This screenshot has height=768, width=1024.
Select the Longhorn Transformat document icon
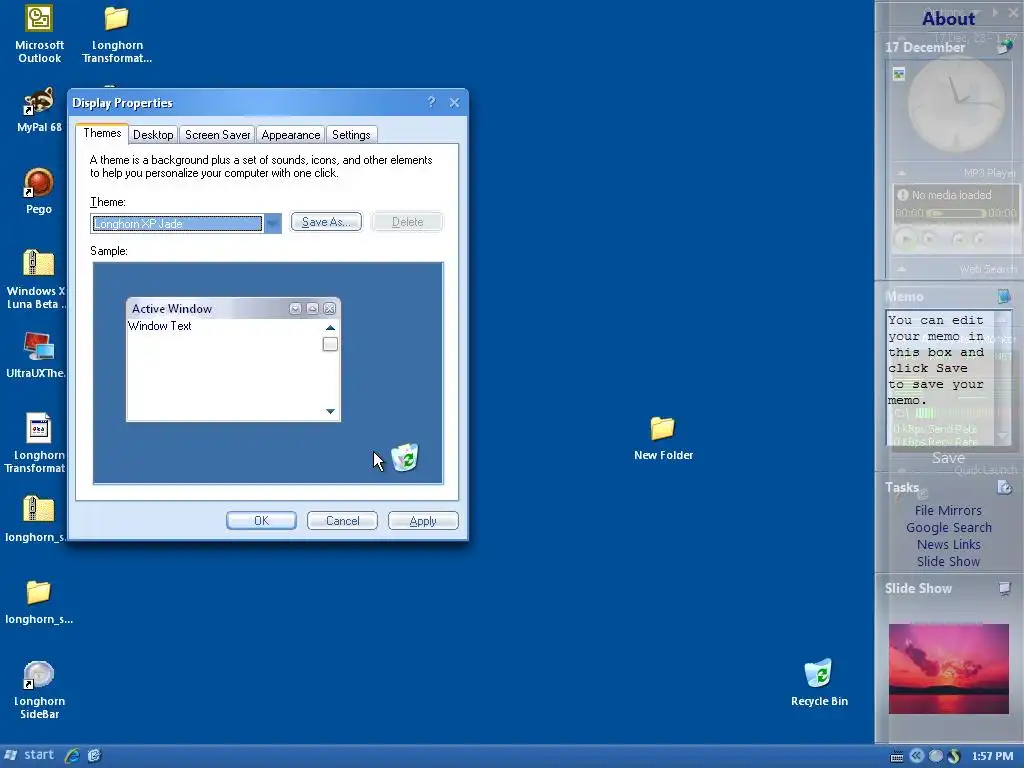(39, 428)
